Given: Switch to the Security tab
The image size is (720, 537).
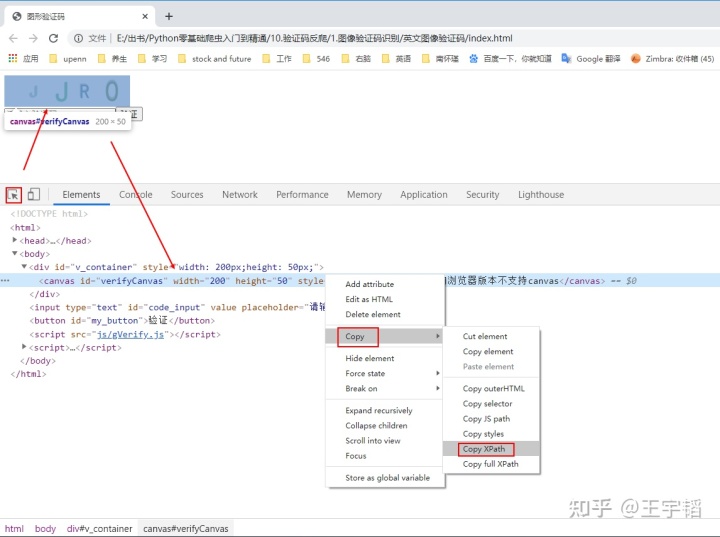Looking at the screenshot, I should tap(483, 195).
